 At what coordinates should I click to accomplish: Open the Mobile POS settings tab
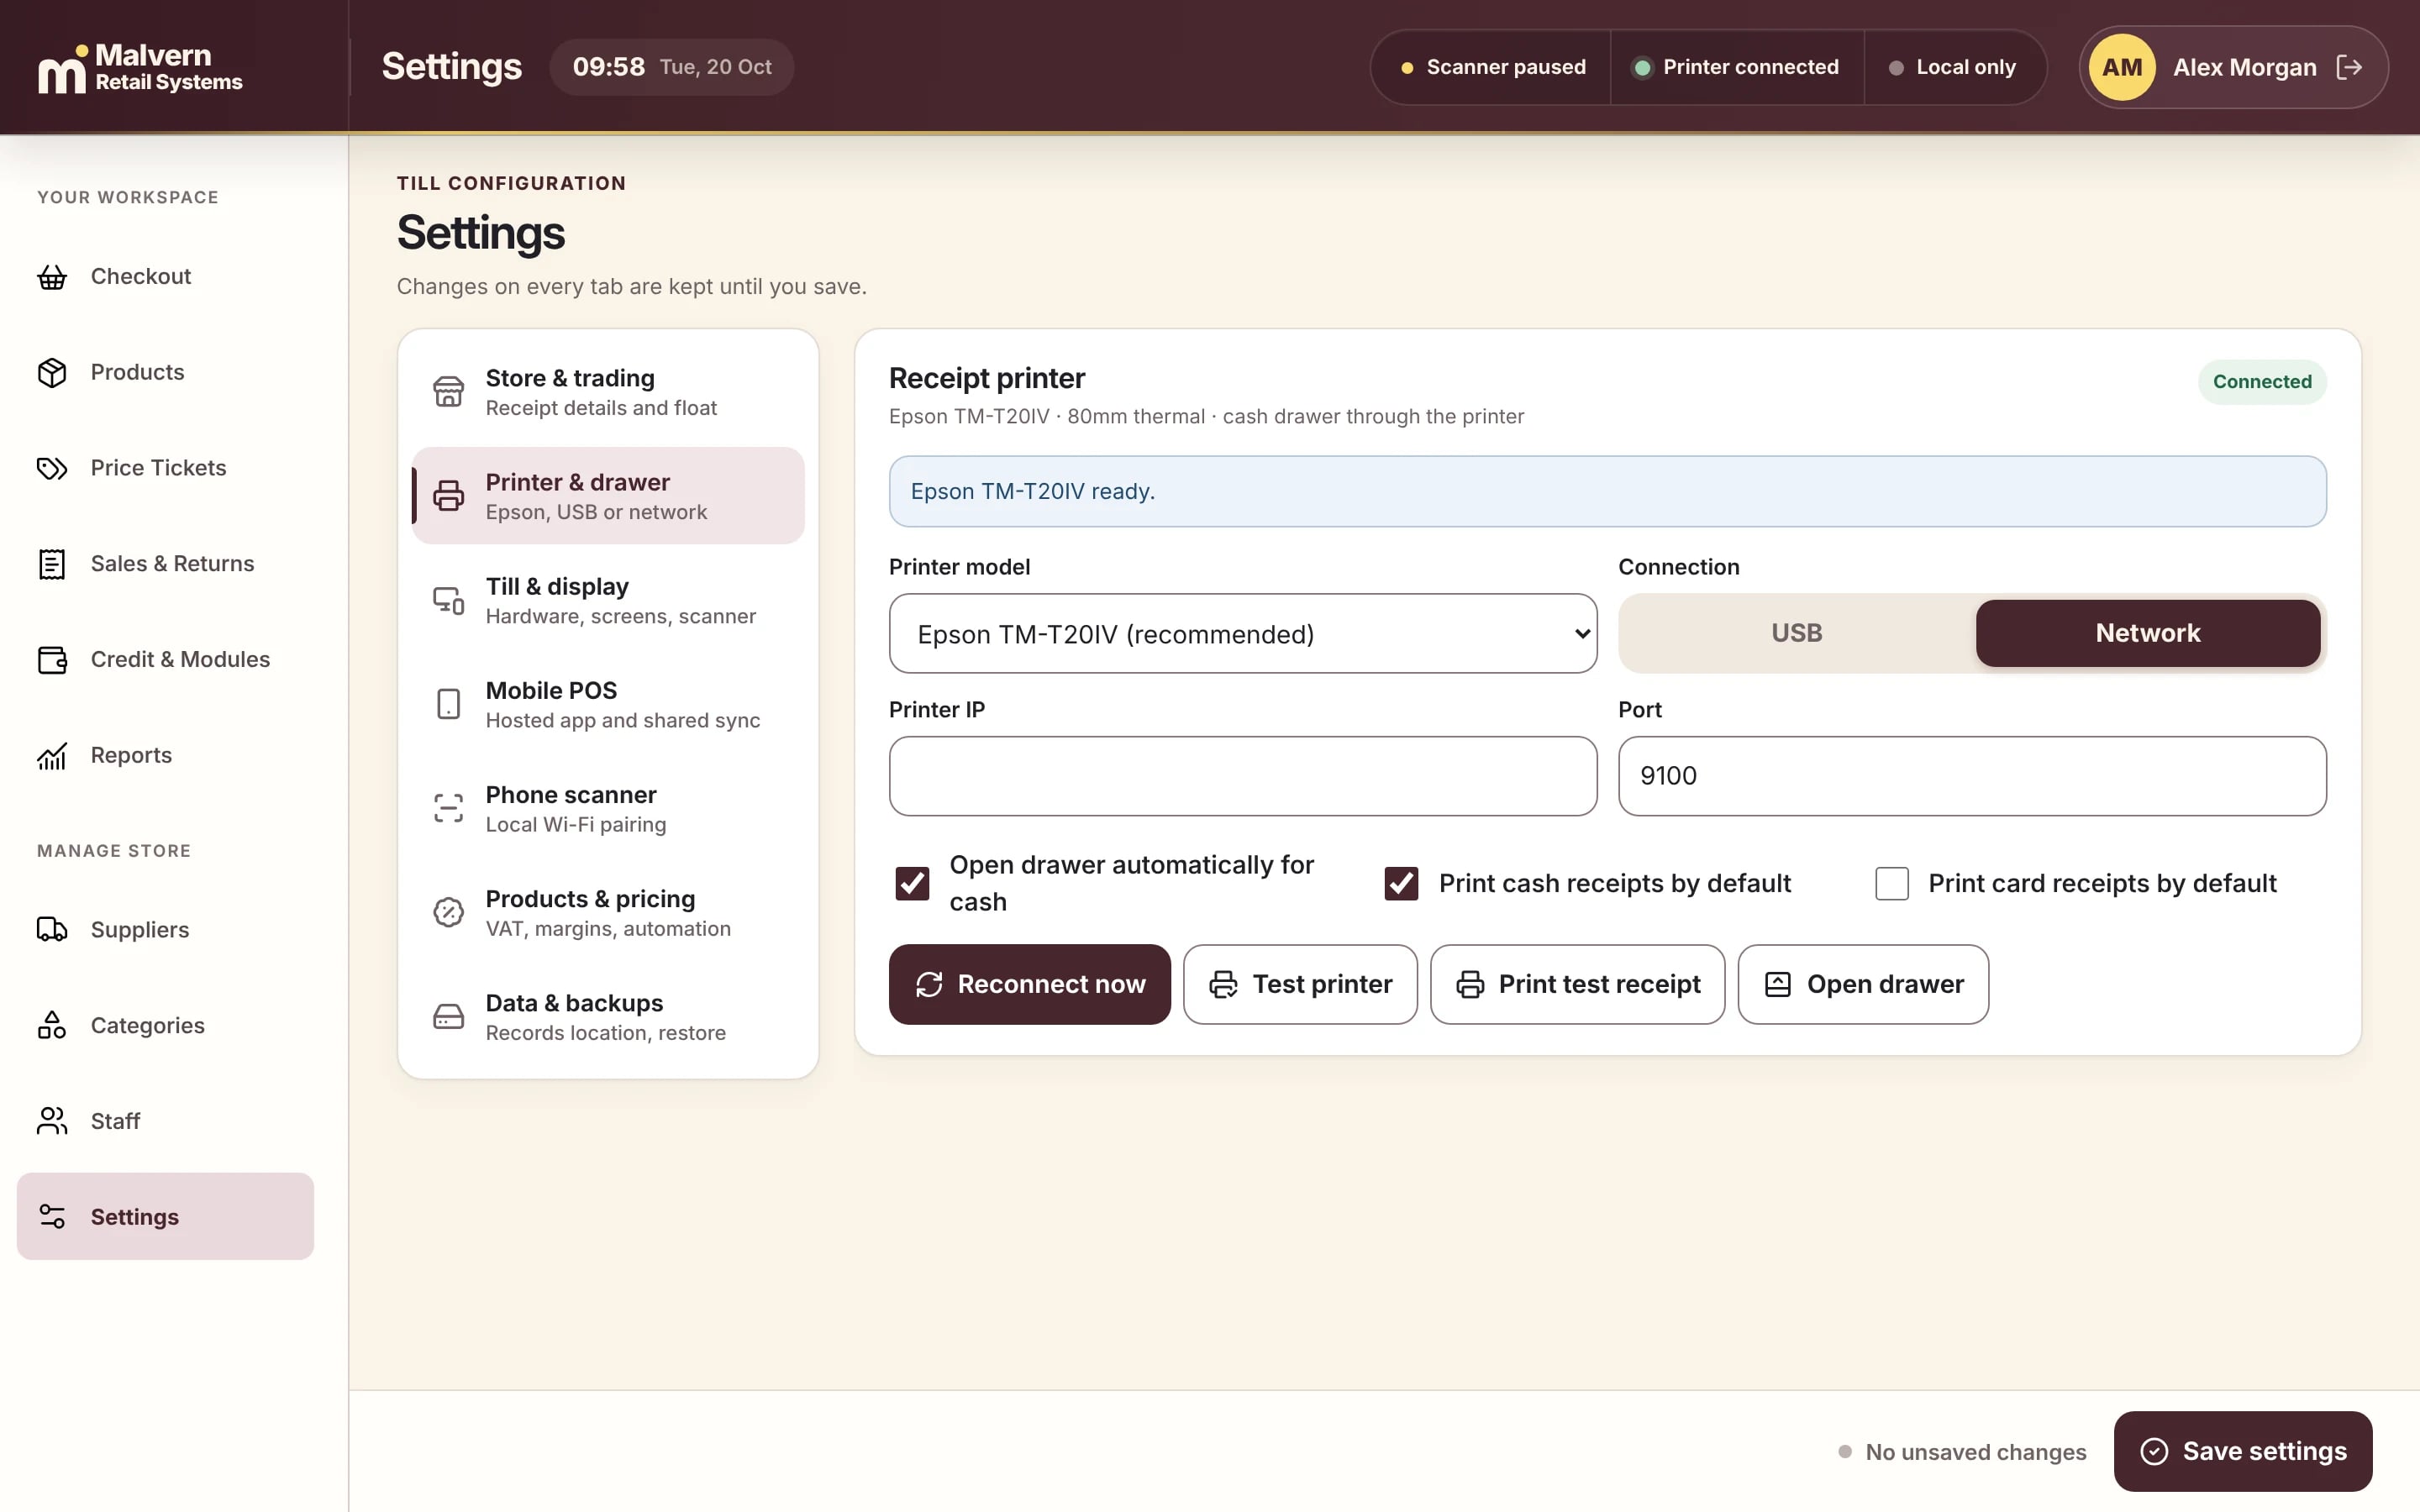tap(608, 704)
